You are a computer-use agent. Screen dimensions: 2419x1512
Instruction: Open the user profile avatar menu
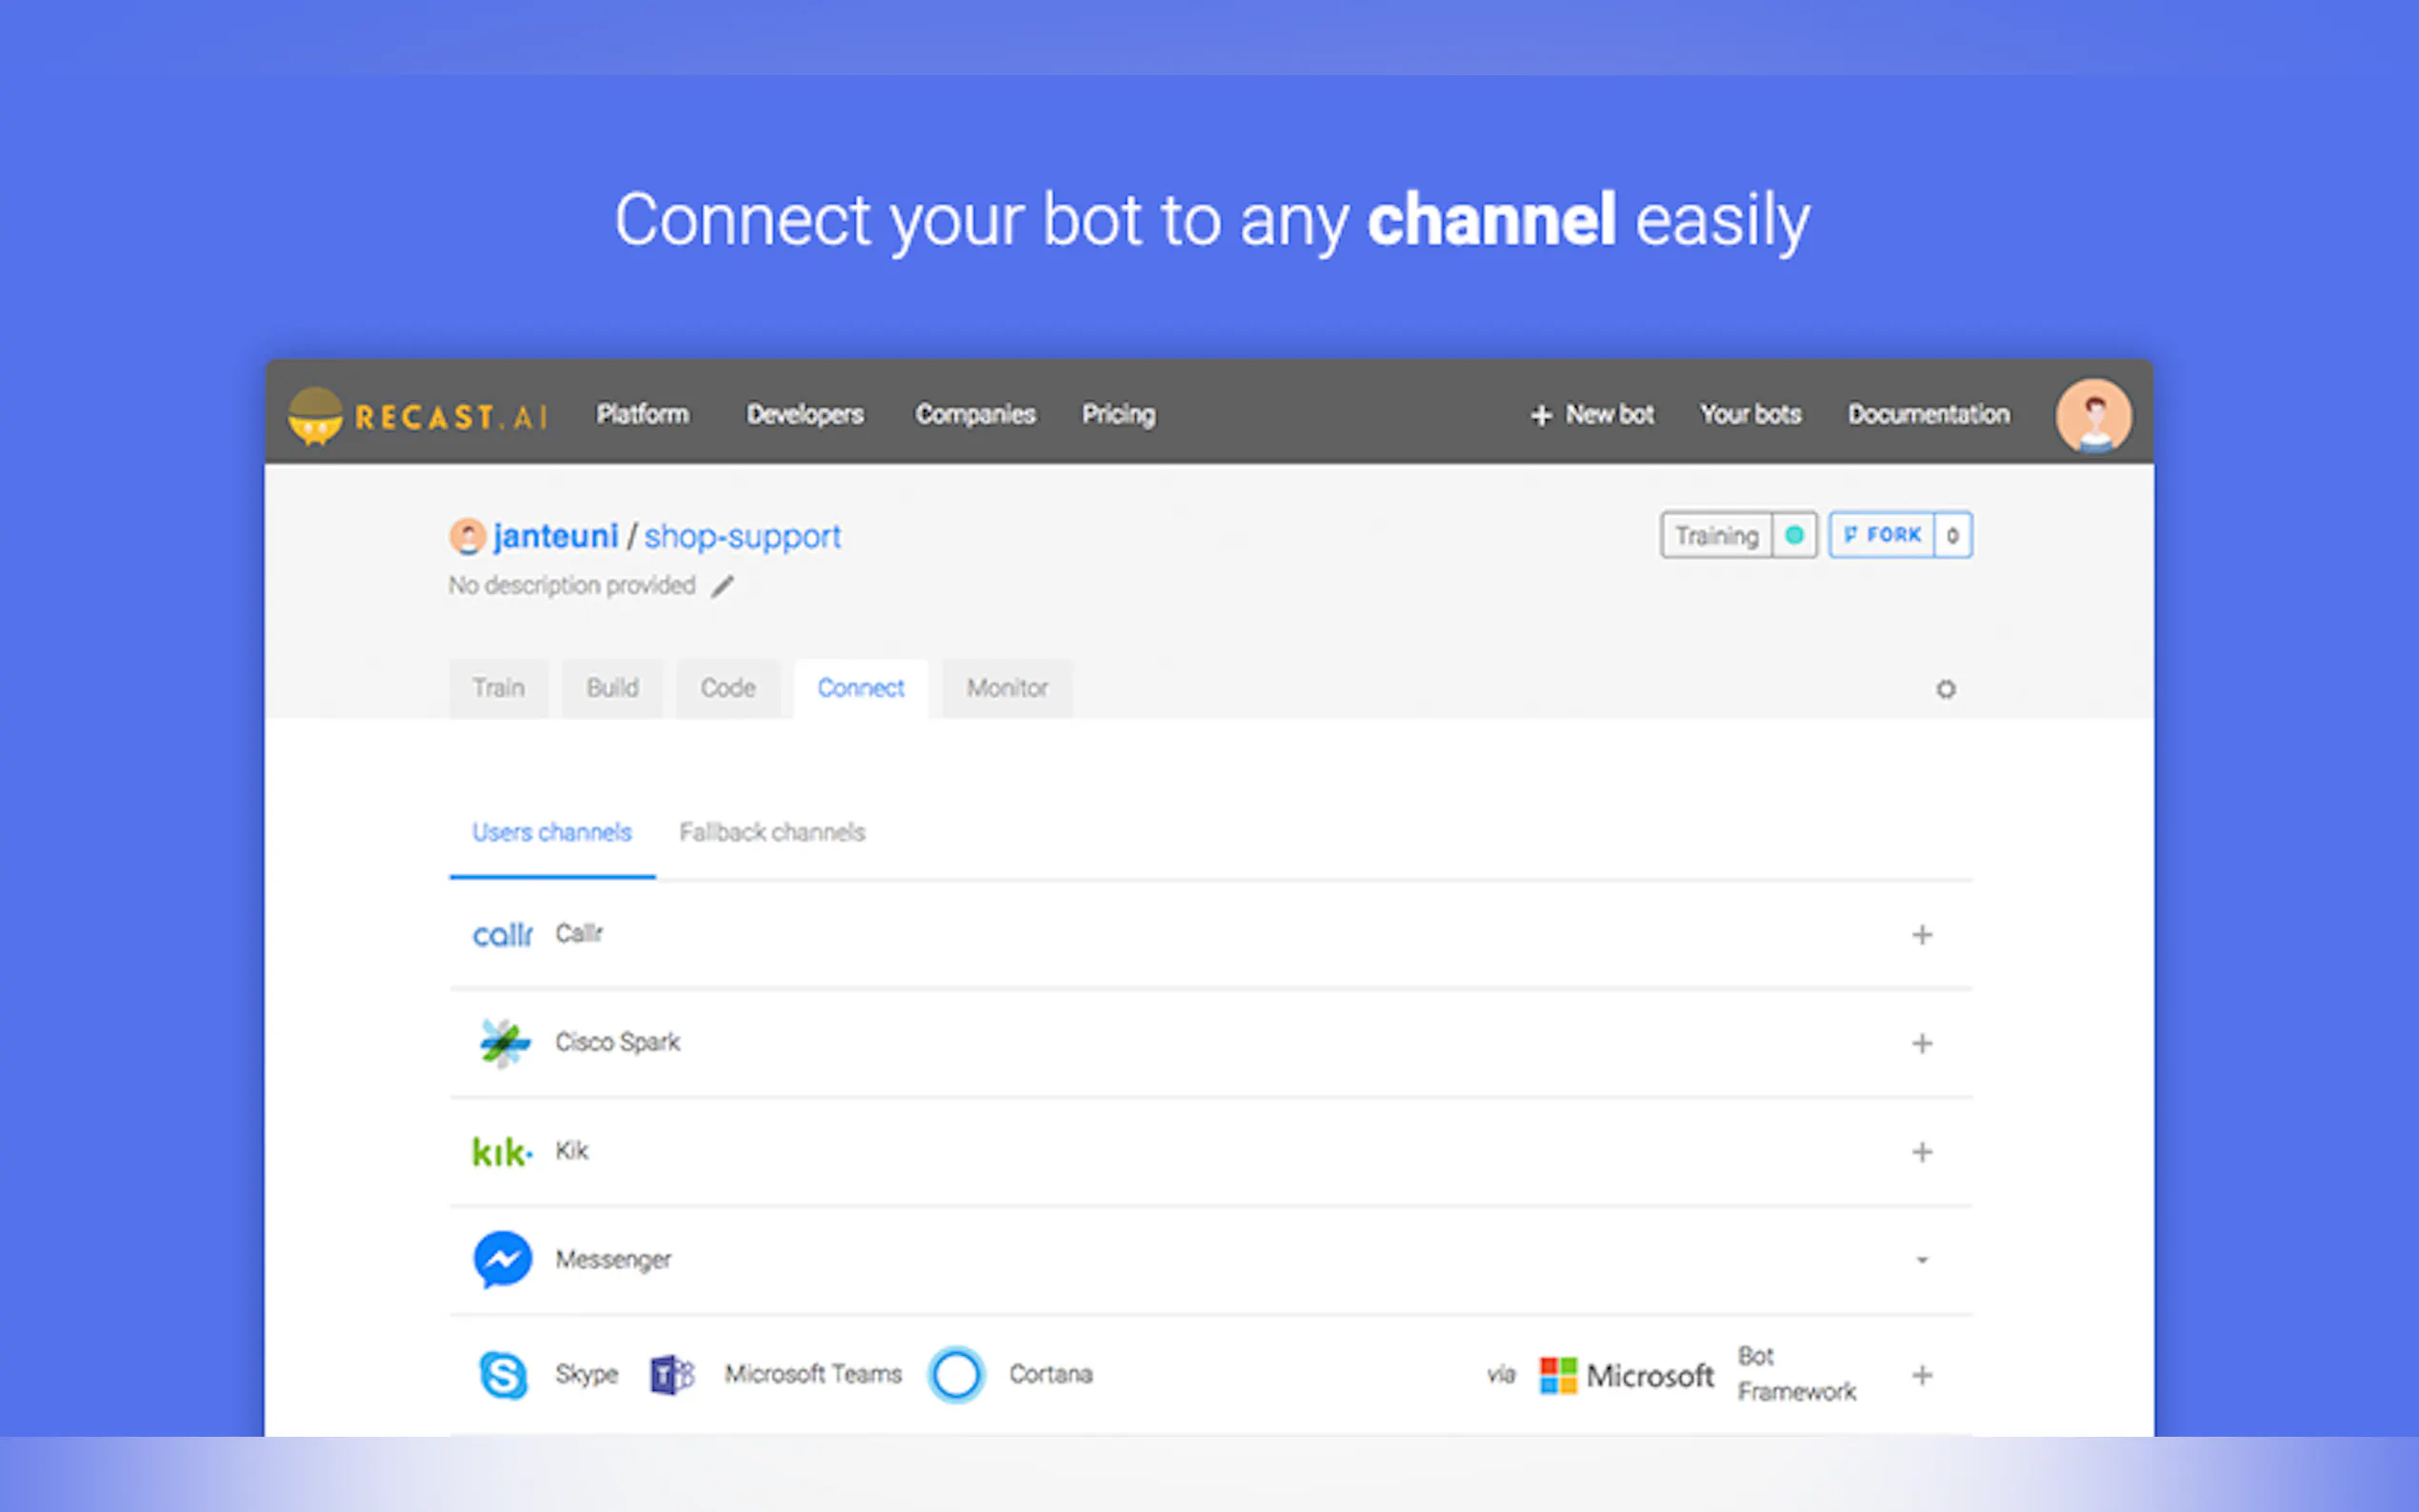(x=2093, y=416)
